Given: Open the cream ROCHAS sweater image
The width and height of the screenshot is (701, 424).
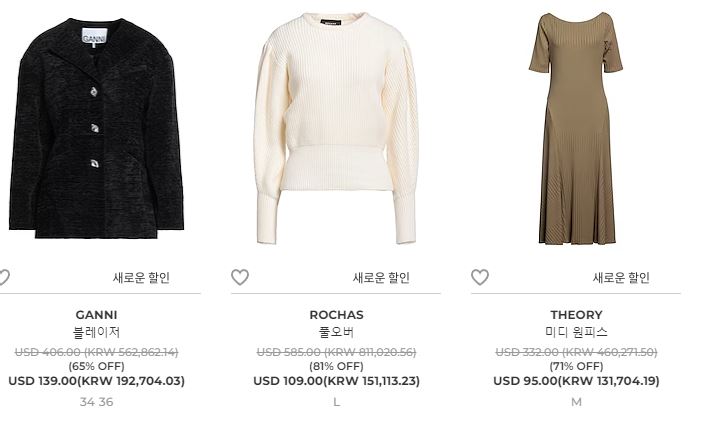Looking at the screenshot, I should pyautogui.click(x=336, y=128).
